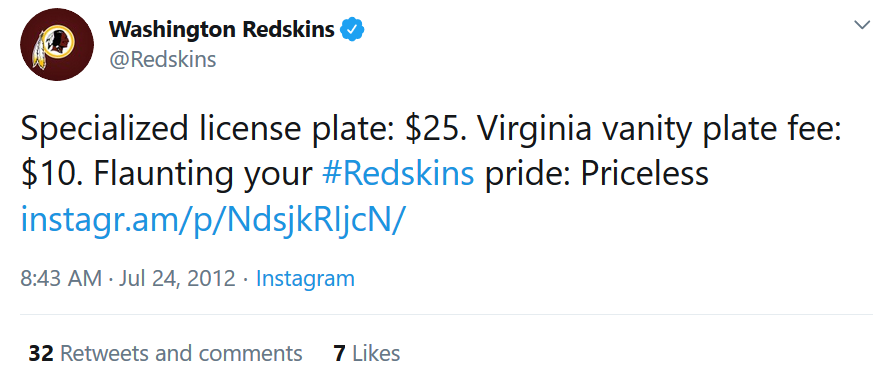Click the bold 7 likes count

point(339,353)
